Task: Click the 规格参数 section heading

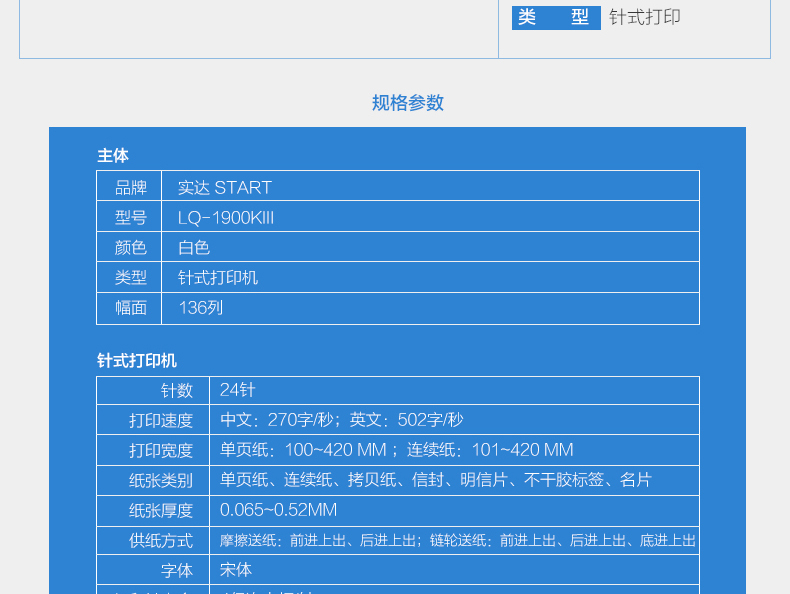Action: pyautogui.click(x=407, y=103)
